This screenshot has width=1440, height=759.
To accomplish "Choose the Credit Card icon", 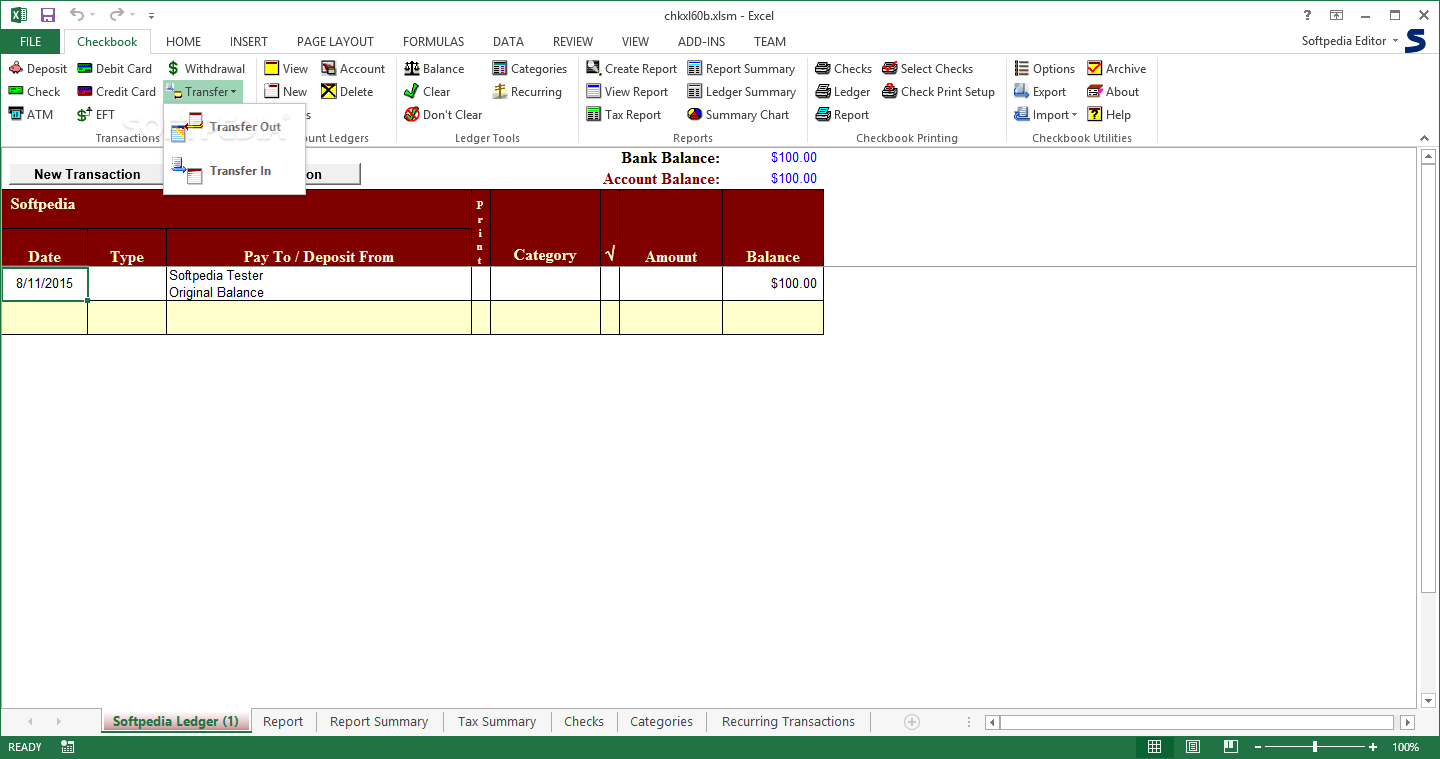I will click(85, 92).
